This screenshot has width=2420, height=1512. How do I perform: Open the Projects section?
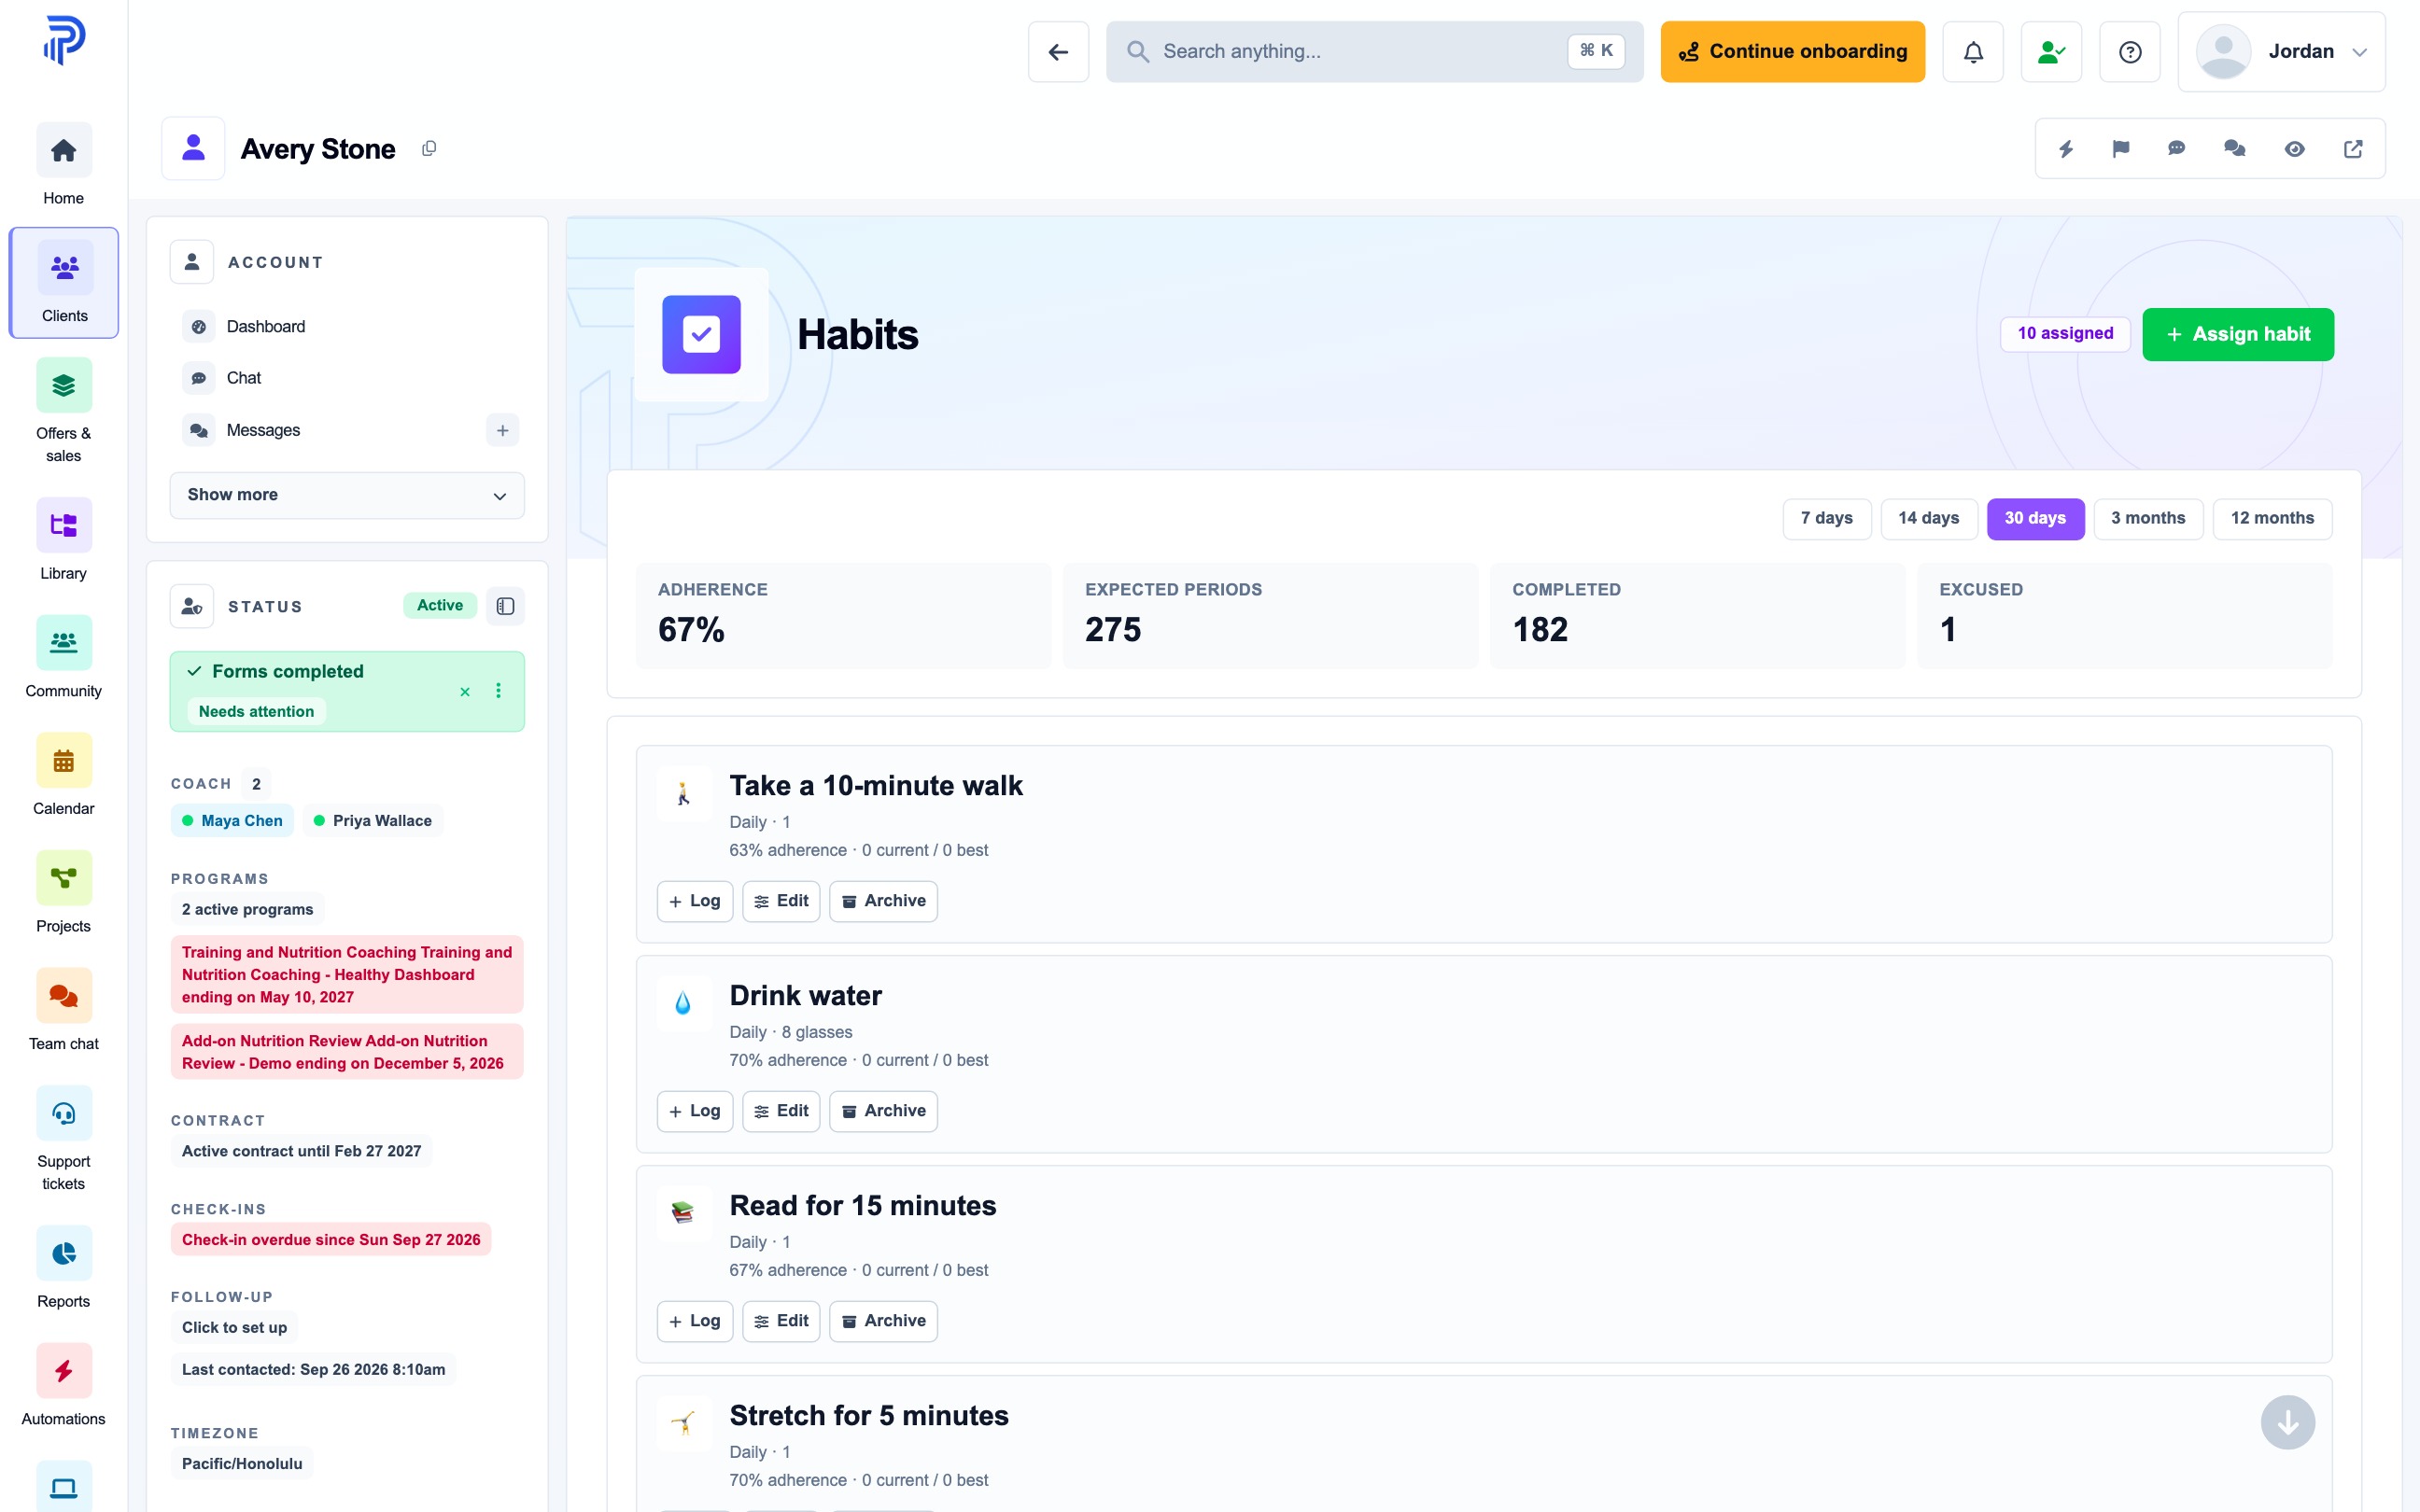pyautogui.click(x=63, y=893)
